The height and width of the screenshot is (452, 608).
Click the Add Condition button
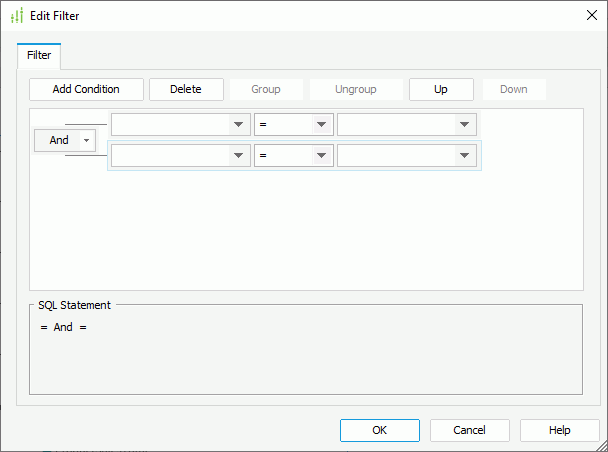coord(86,89)
